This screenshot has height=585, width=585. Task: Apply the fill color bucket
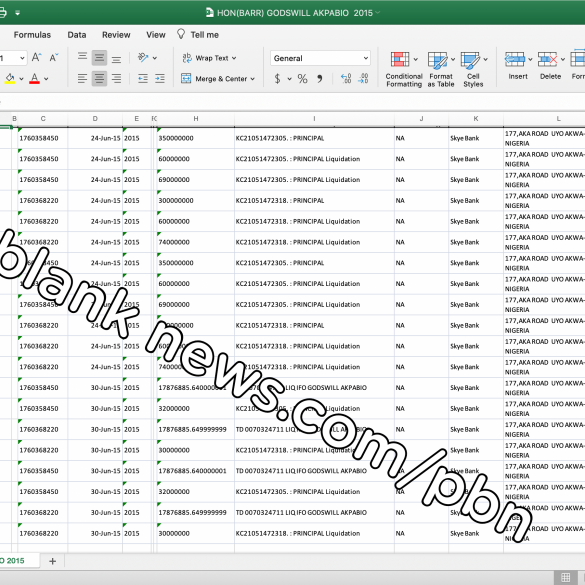click(x=10, y=79)
